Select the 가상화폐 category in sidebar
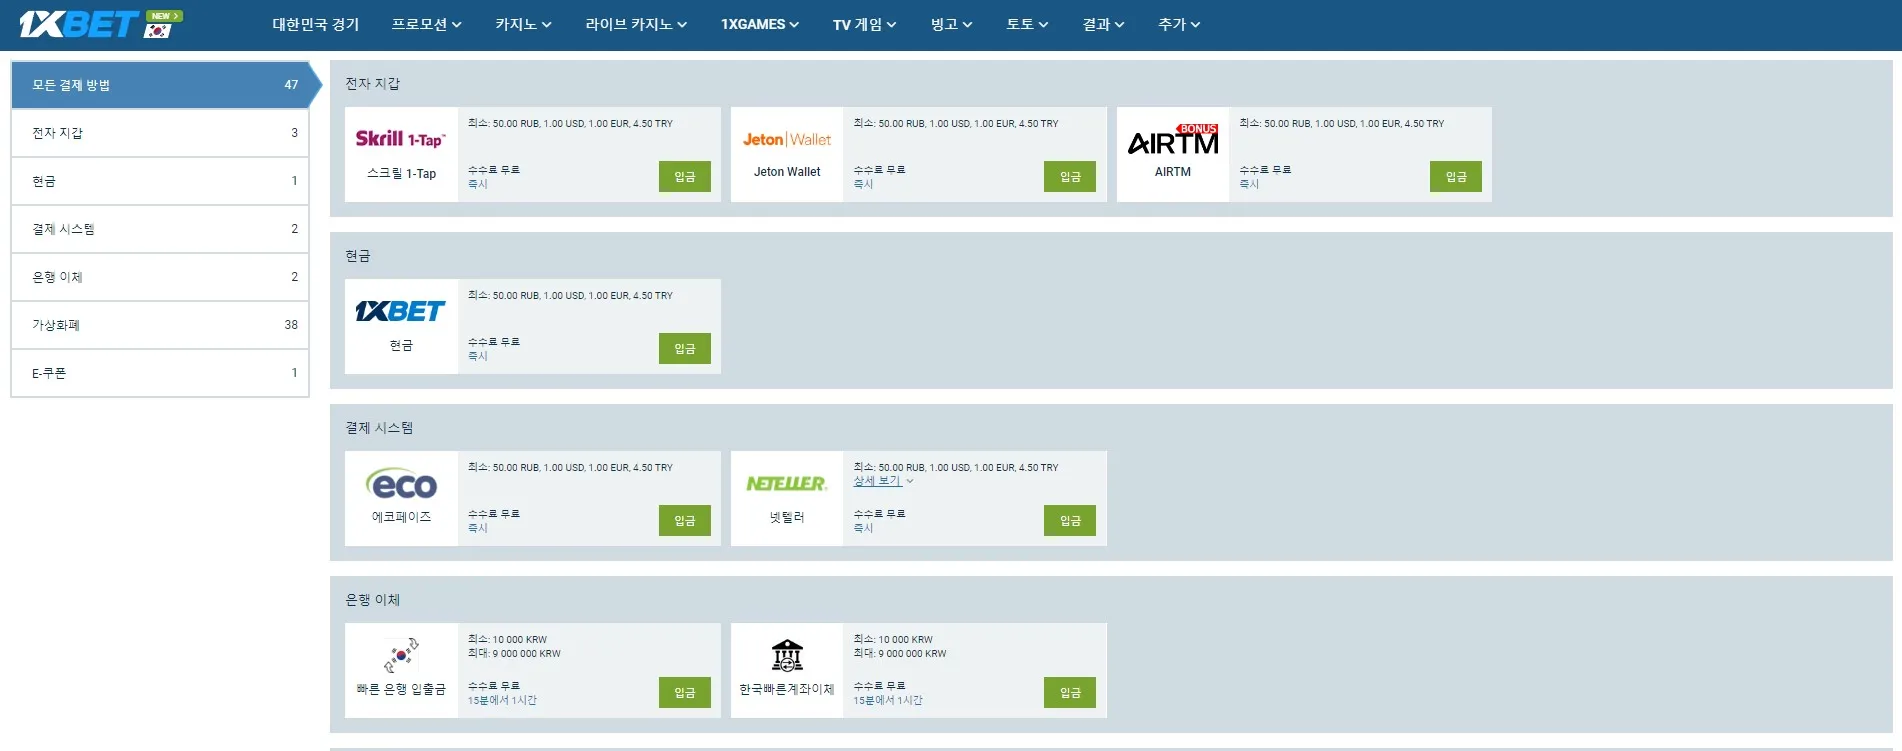The width and height of the screenshot is (1902, 751). pyautogui.click(x=160, y=325)
